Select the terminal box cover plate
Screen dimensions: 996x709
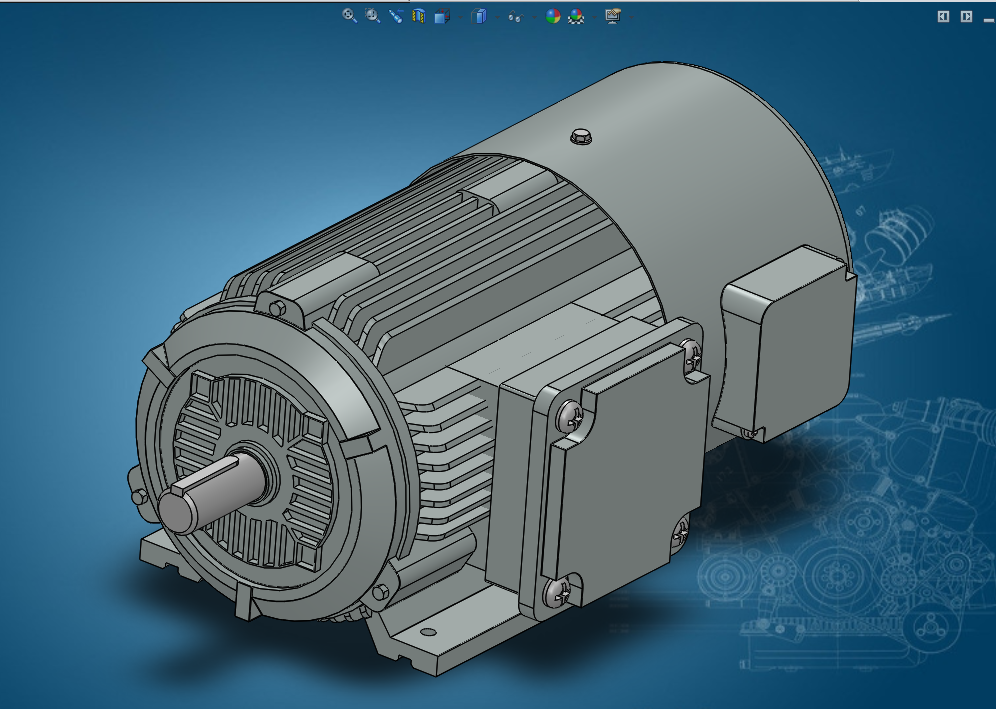click(x=629, y=475)
